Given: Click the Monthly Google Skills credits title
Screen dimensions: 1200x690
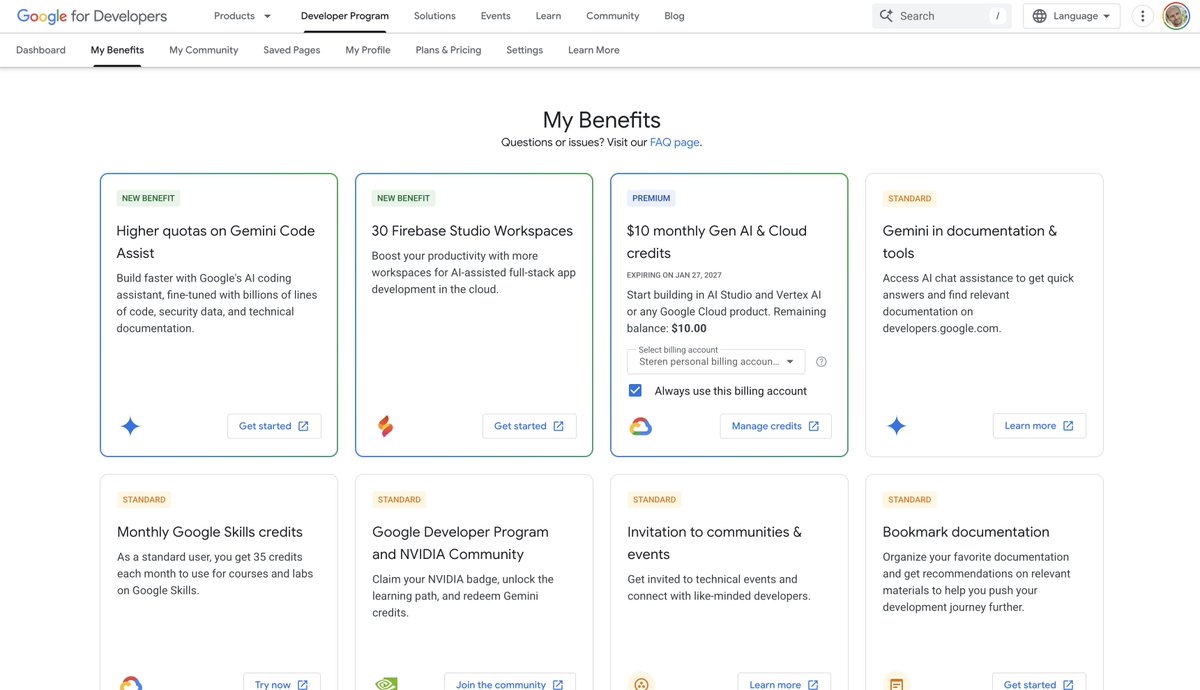Looking at the screenshot, I should click(210, 532).
